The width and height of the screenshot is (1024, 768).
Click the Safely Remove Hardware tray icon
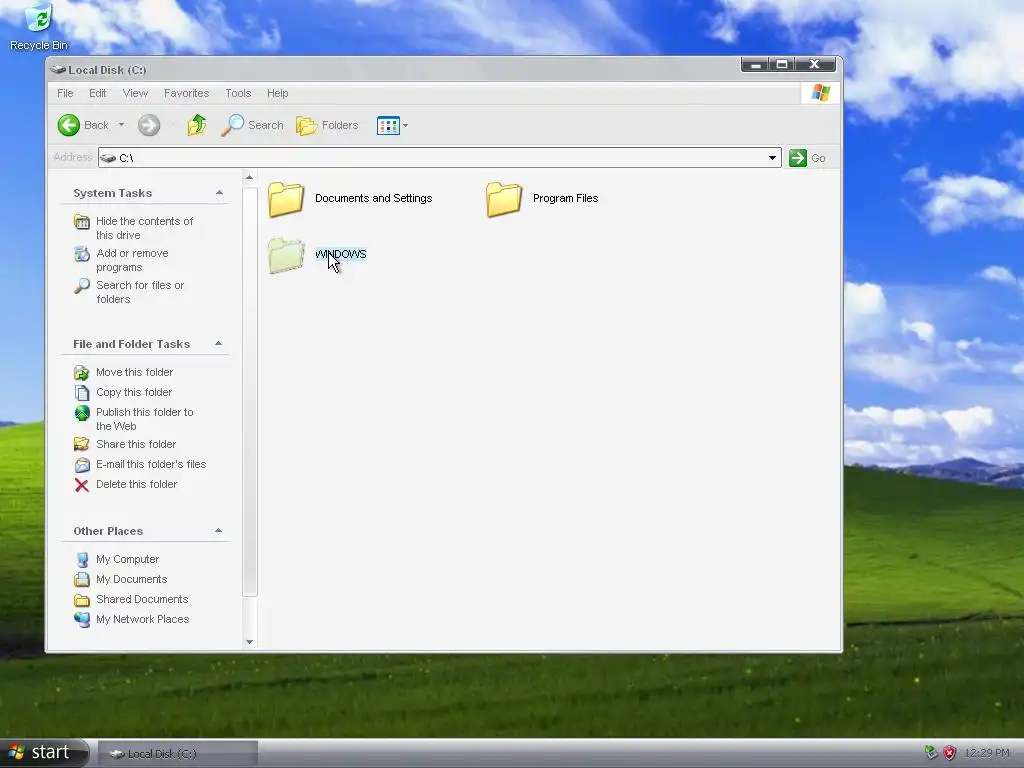click(931, 753)
